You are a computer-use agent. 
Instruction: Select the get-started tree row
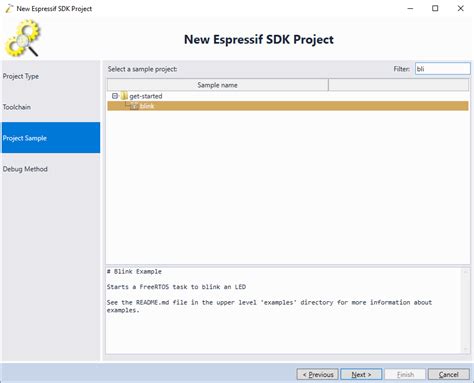click(x=288, y=96)
